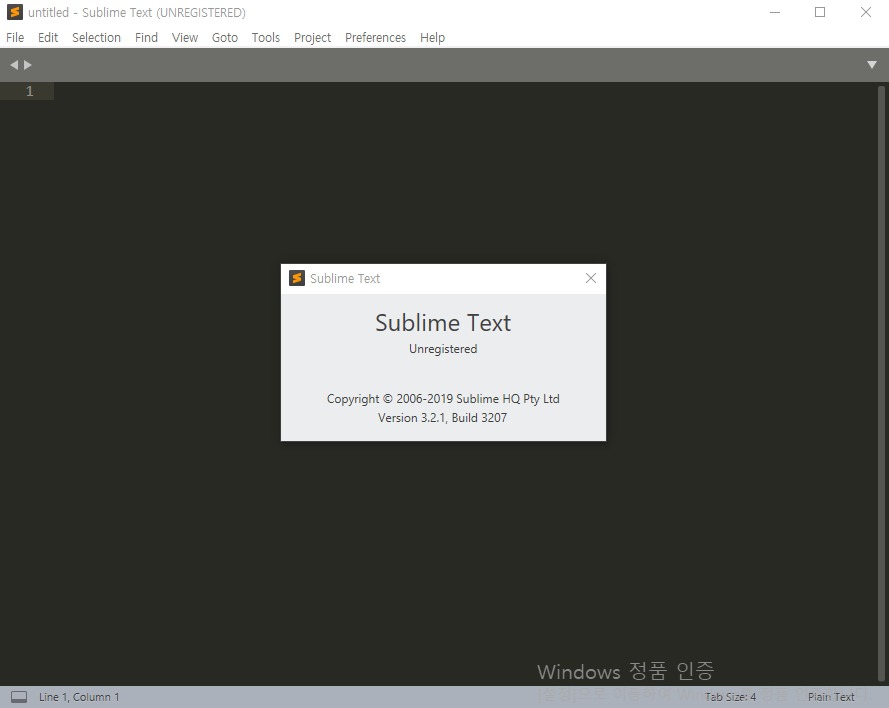Maximize the Sublime Text window
Screen dimensions: 889x708
coord(820,12)
